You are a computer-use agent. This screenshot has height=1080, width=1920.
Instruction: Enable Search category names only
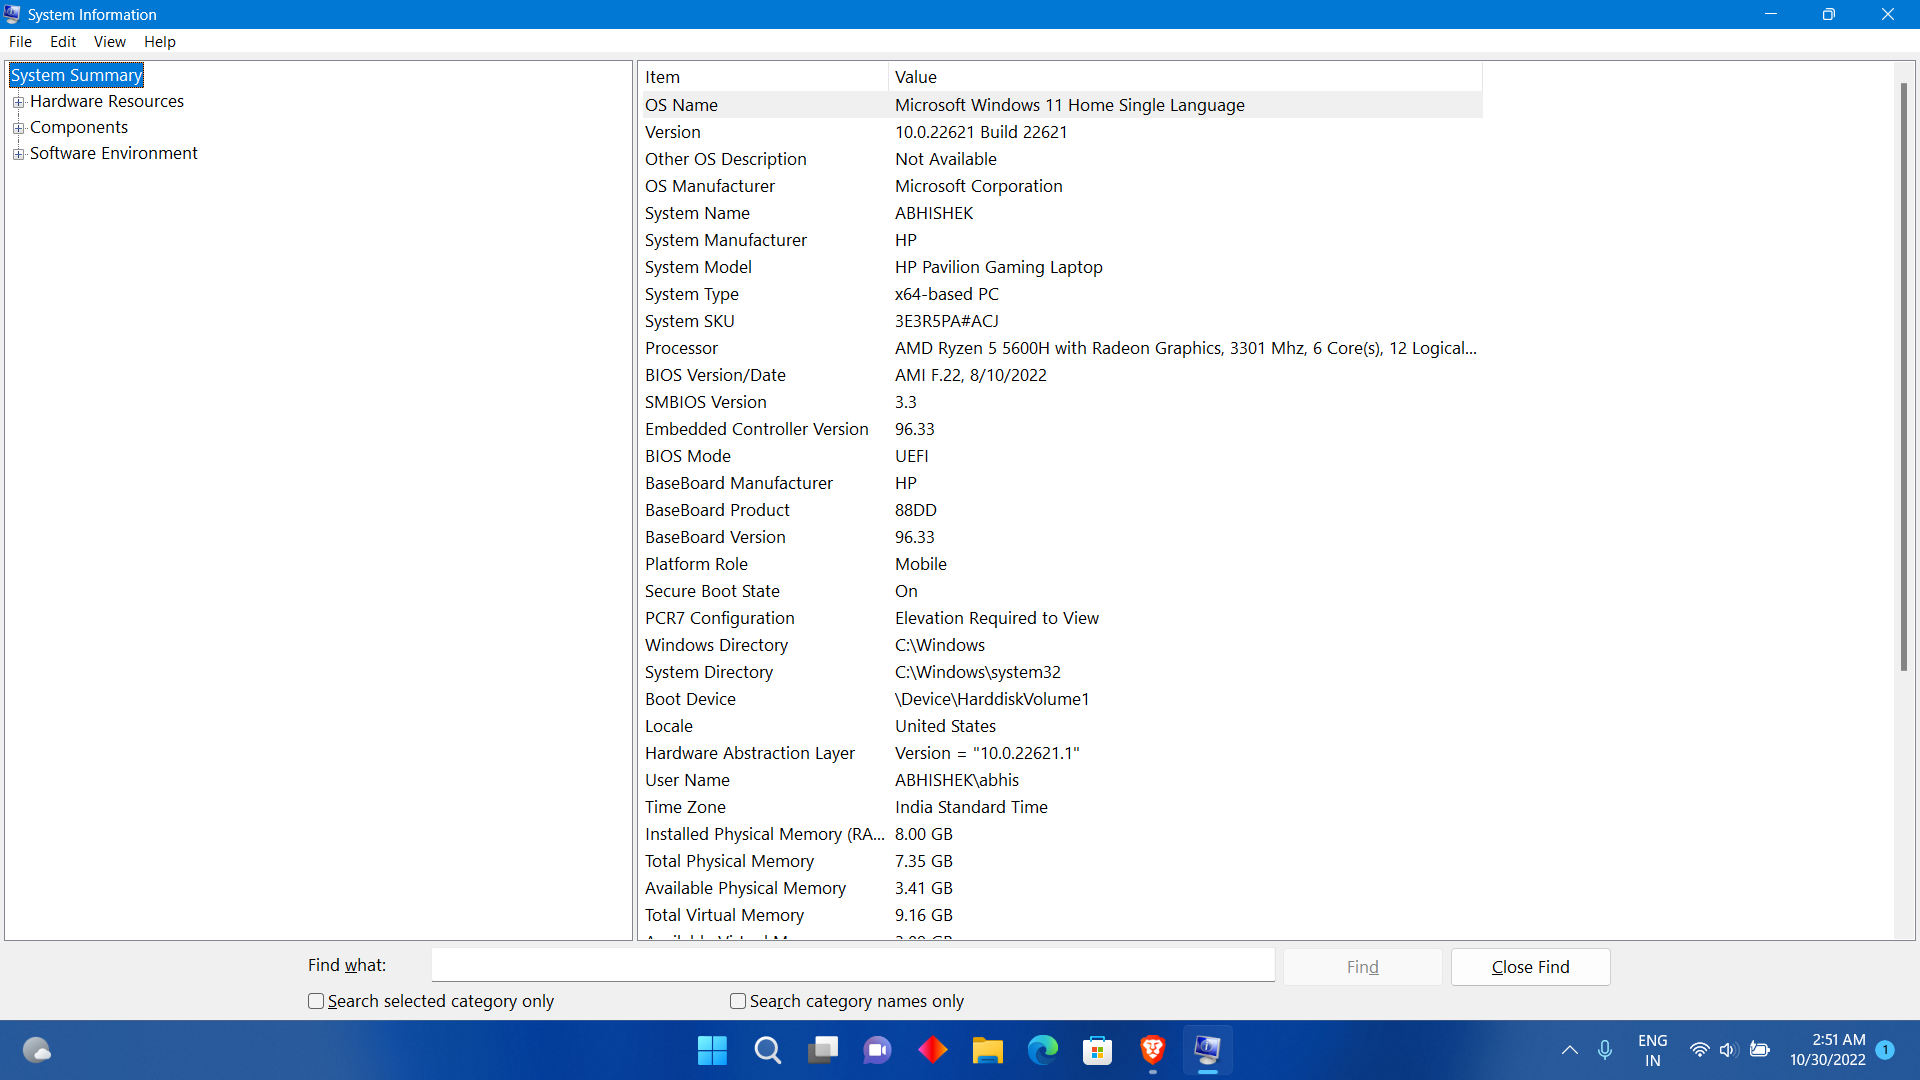point(738,1001)
